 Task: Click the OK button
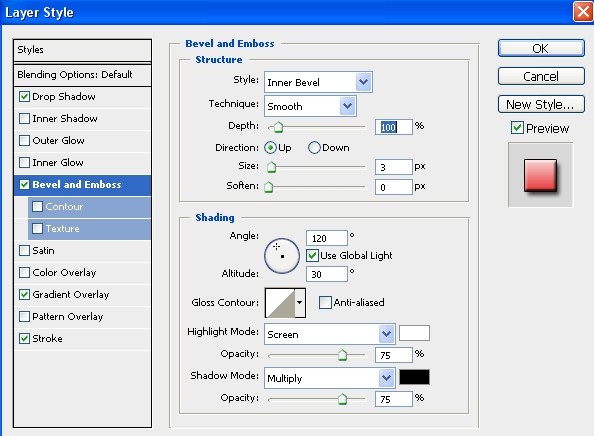[x=541, y=48]
